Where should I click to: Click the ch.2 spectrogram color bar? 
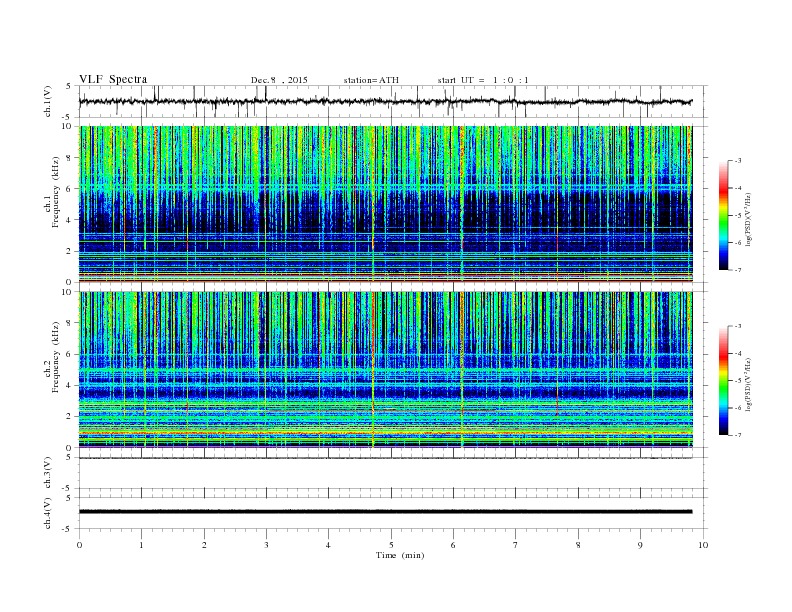coord(723,381)
